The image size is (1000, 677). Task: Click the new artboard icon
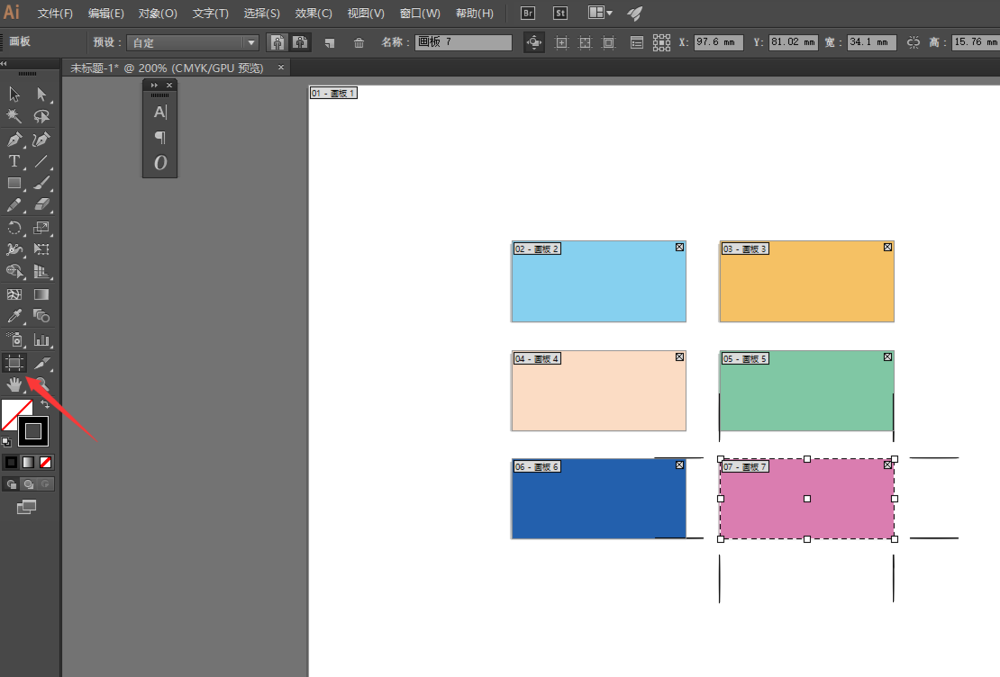coord(330,43)
